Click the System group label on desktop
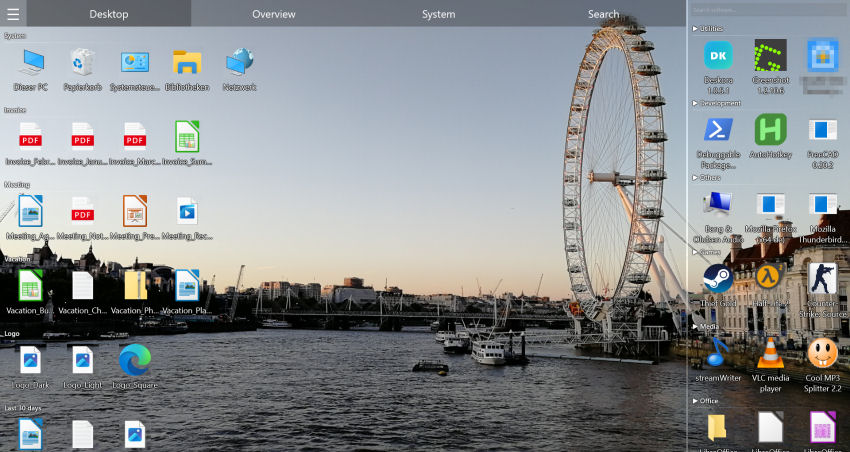Image resolution: width=850 pixels, height=452 pixels. [x=15, y=36]
